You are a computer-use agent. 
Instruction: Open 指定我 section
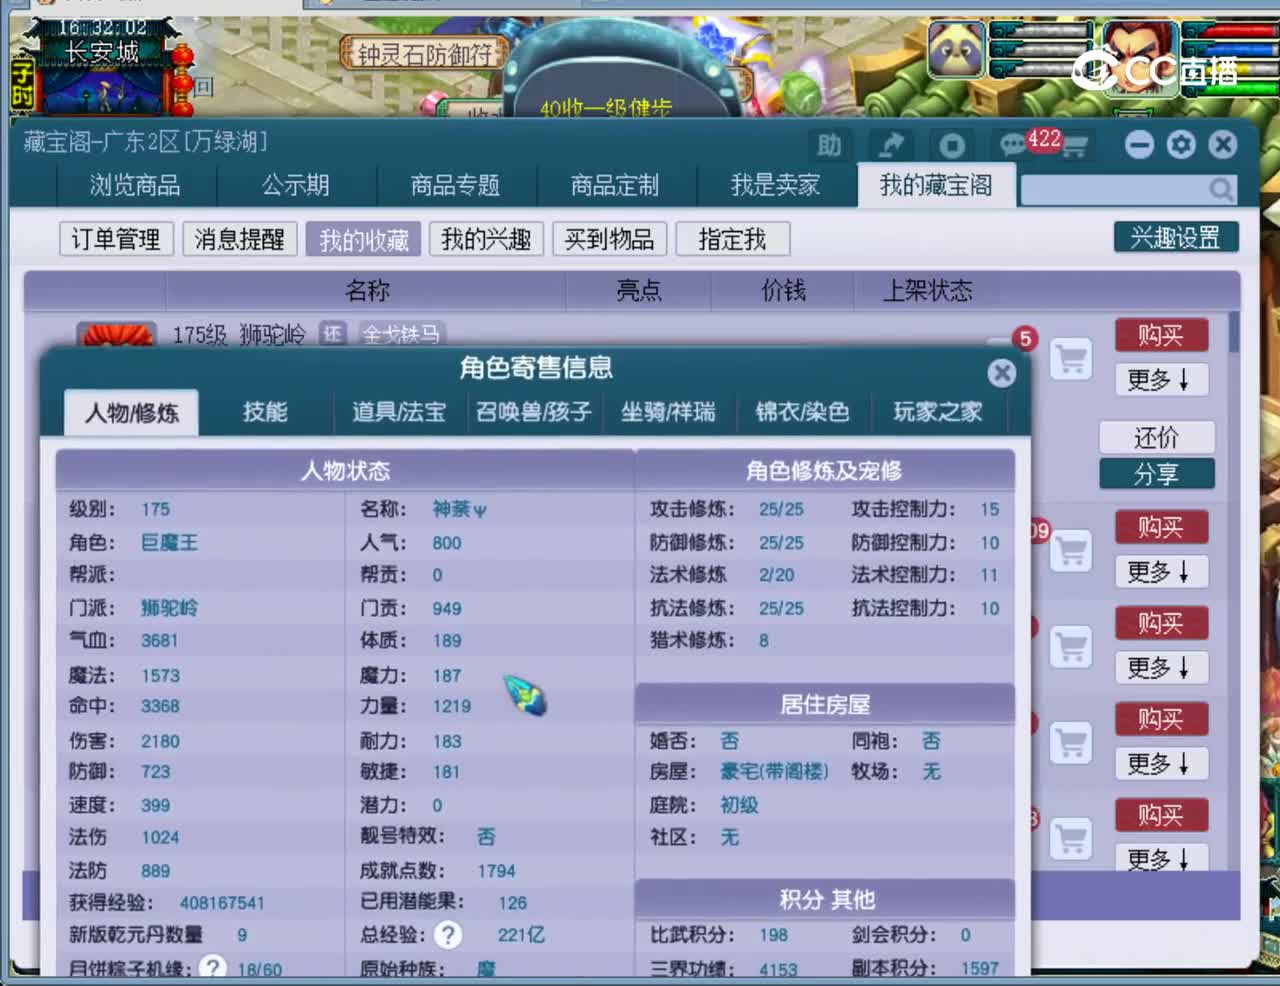[x=733, y=239]
